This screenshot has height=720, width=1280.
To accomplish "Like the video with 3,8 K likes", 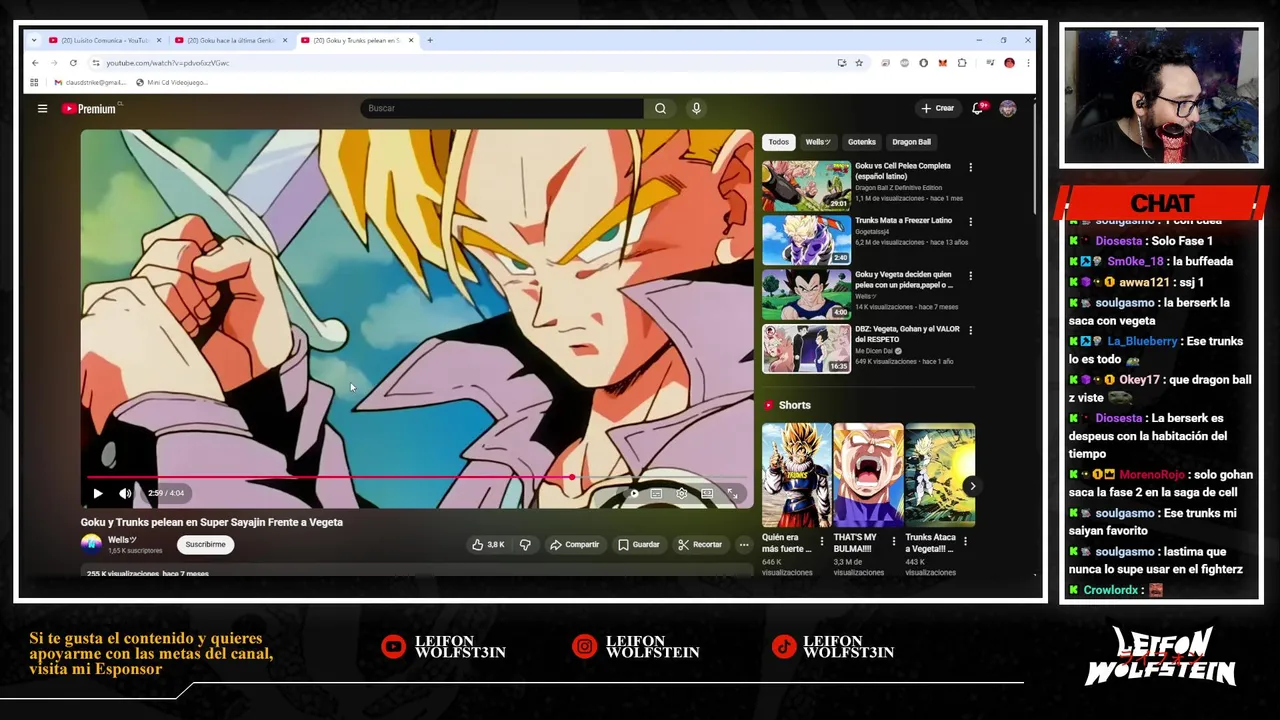I will coord(488,545).
